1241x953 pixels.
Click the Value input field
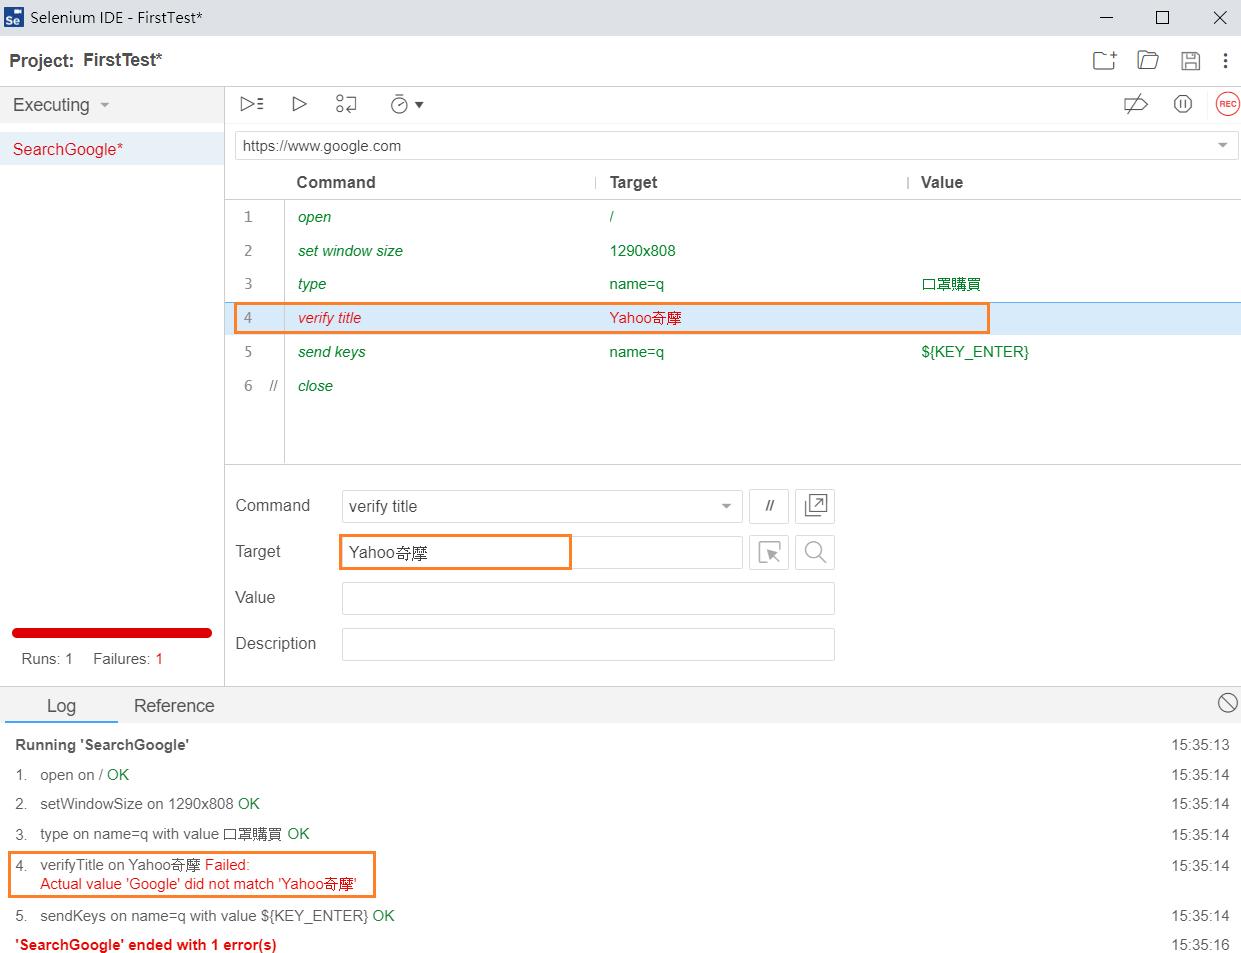tap(588, 598)
